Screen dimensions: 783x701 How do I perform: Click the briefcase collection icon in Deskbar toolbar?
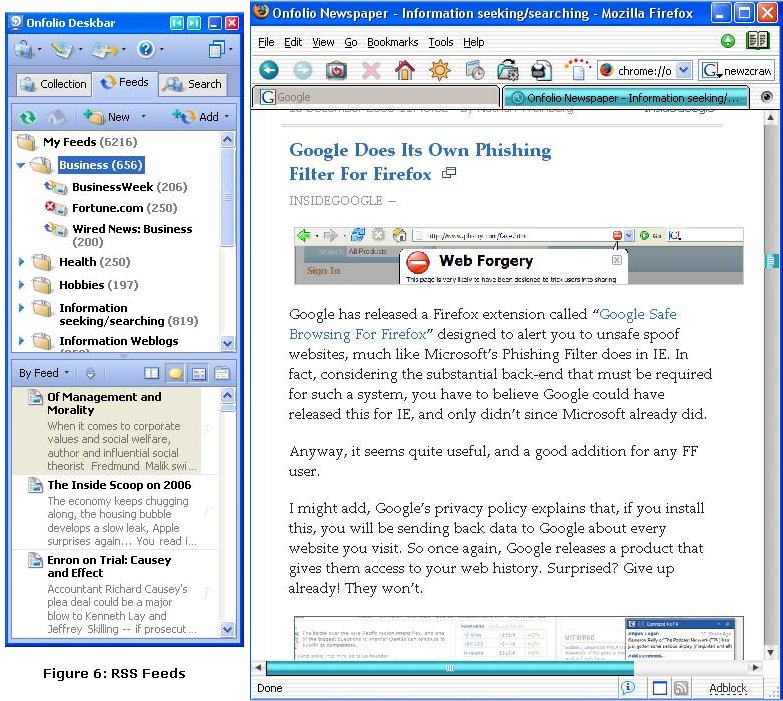click(23, 49)
